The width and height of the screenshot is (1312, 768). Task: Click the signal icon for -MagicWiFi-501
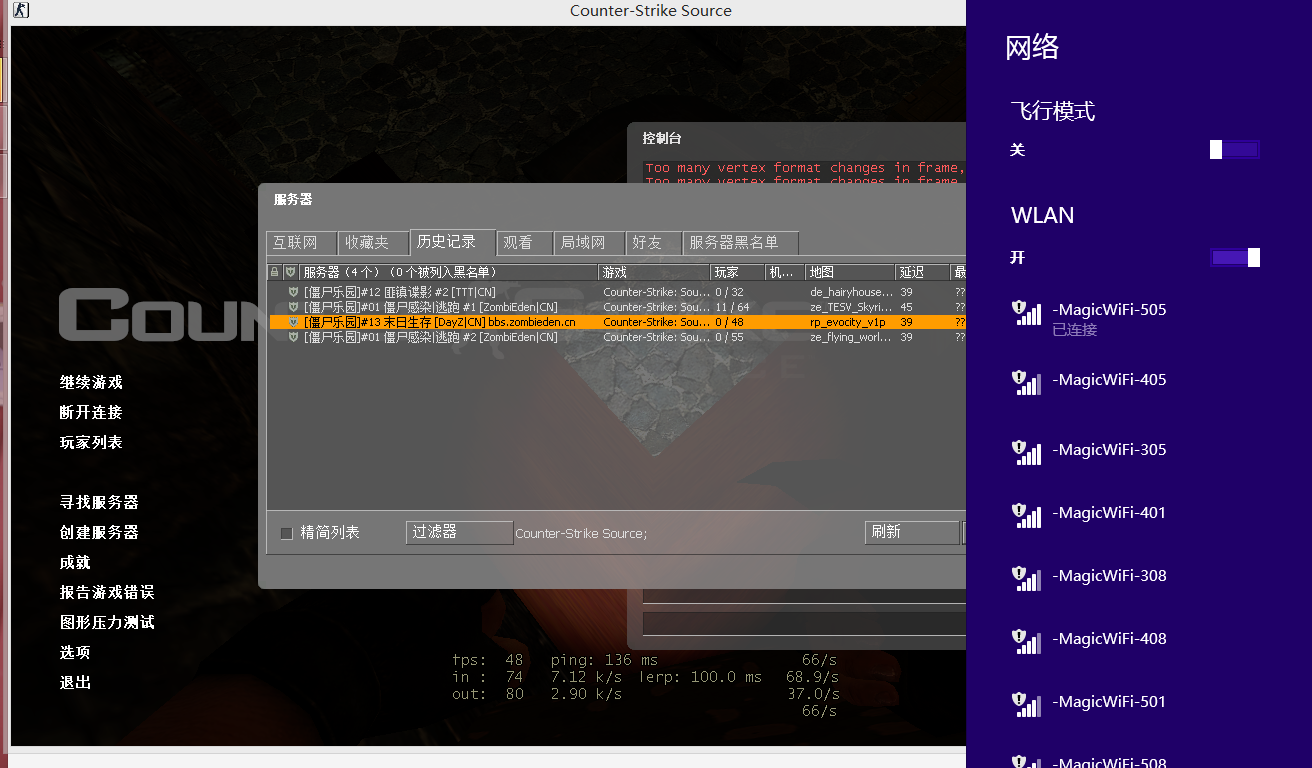pos(1026,704)
